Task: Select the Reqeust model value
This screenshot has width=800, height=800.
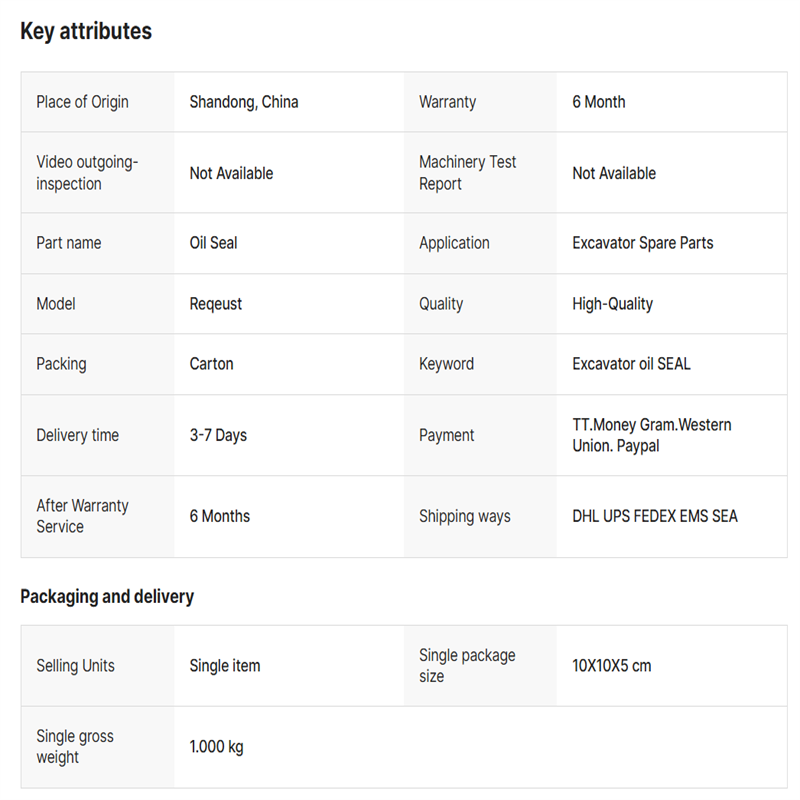Action: click(x=216, y=304)
